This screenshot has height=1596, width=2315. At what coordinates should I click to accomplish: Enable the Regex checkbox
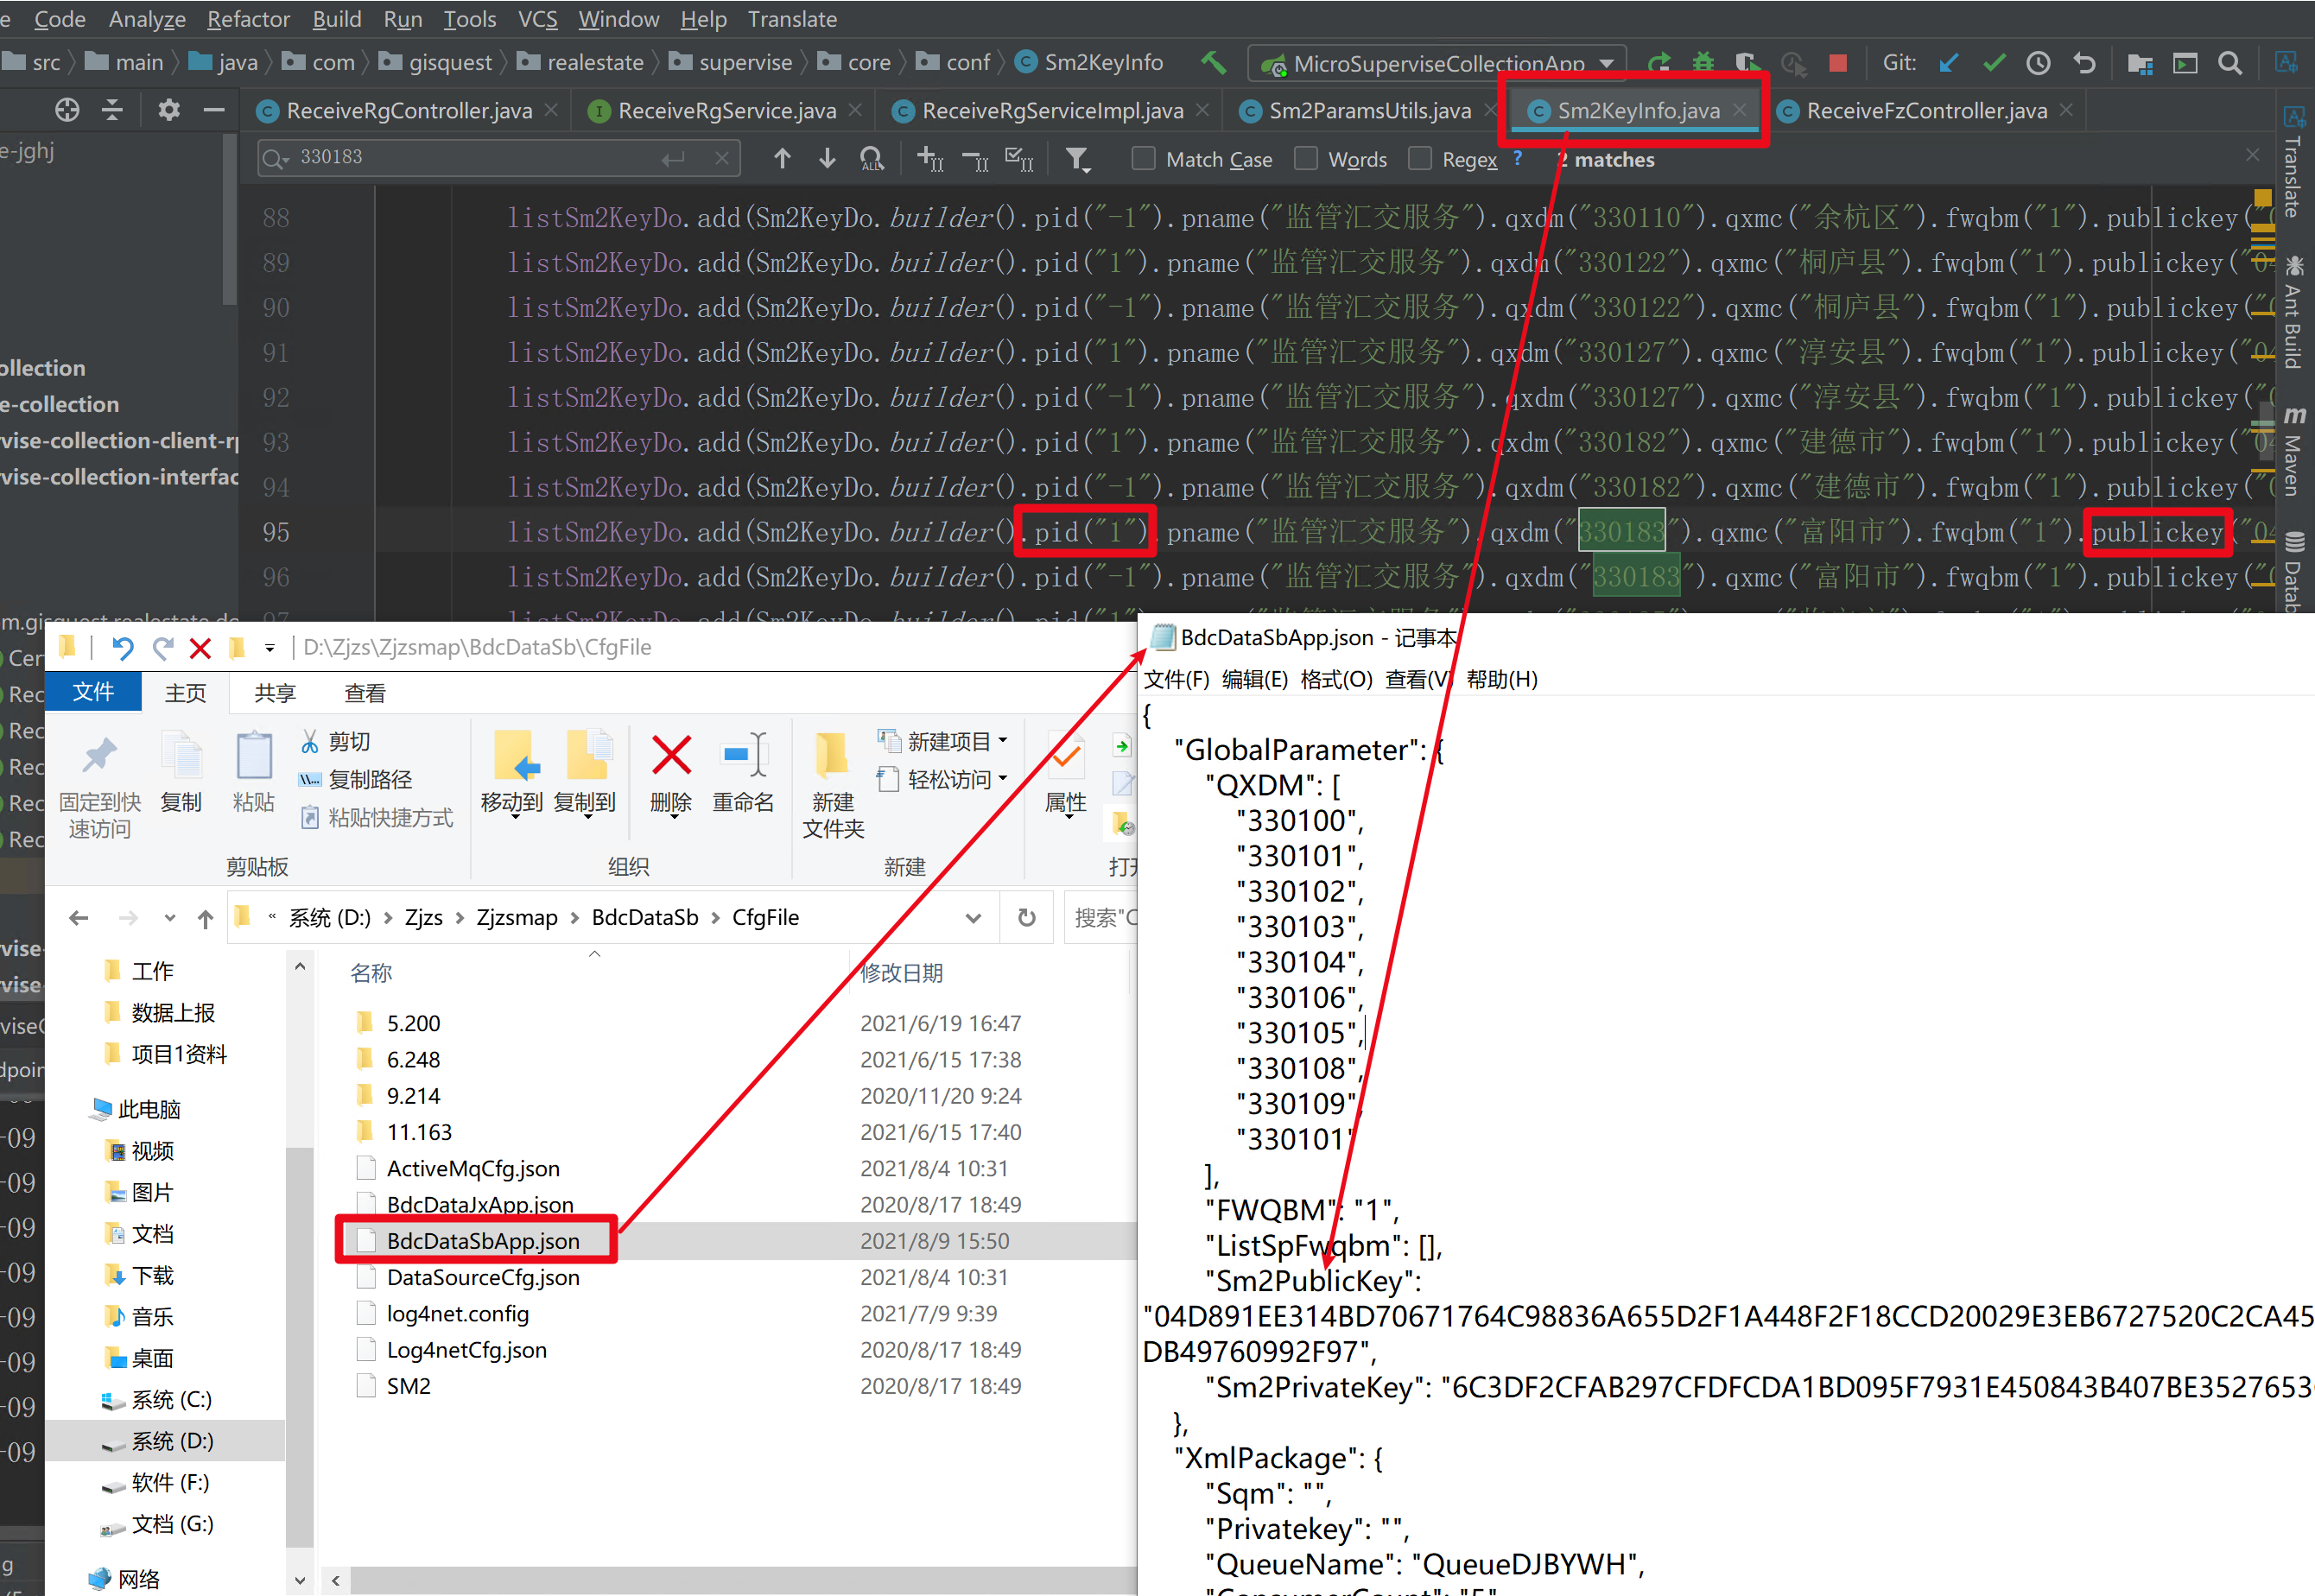[1420, 159]
